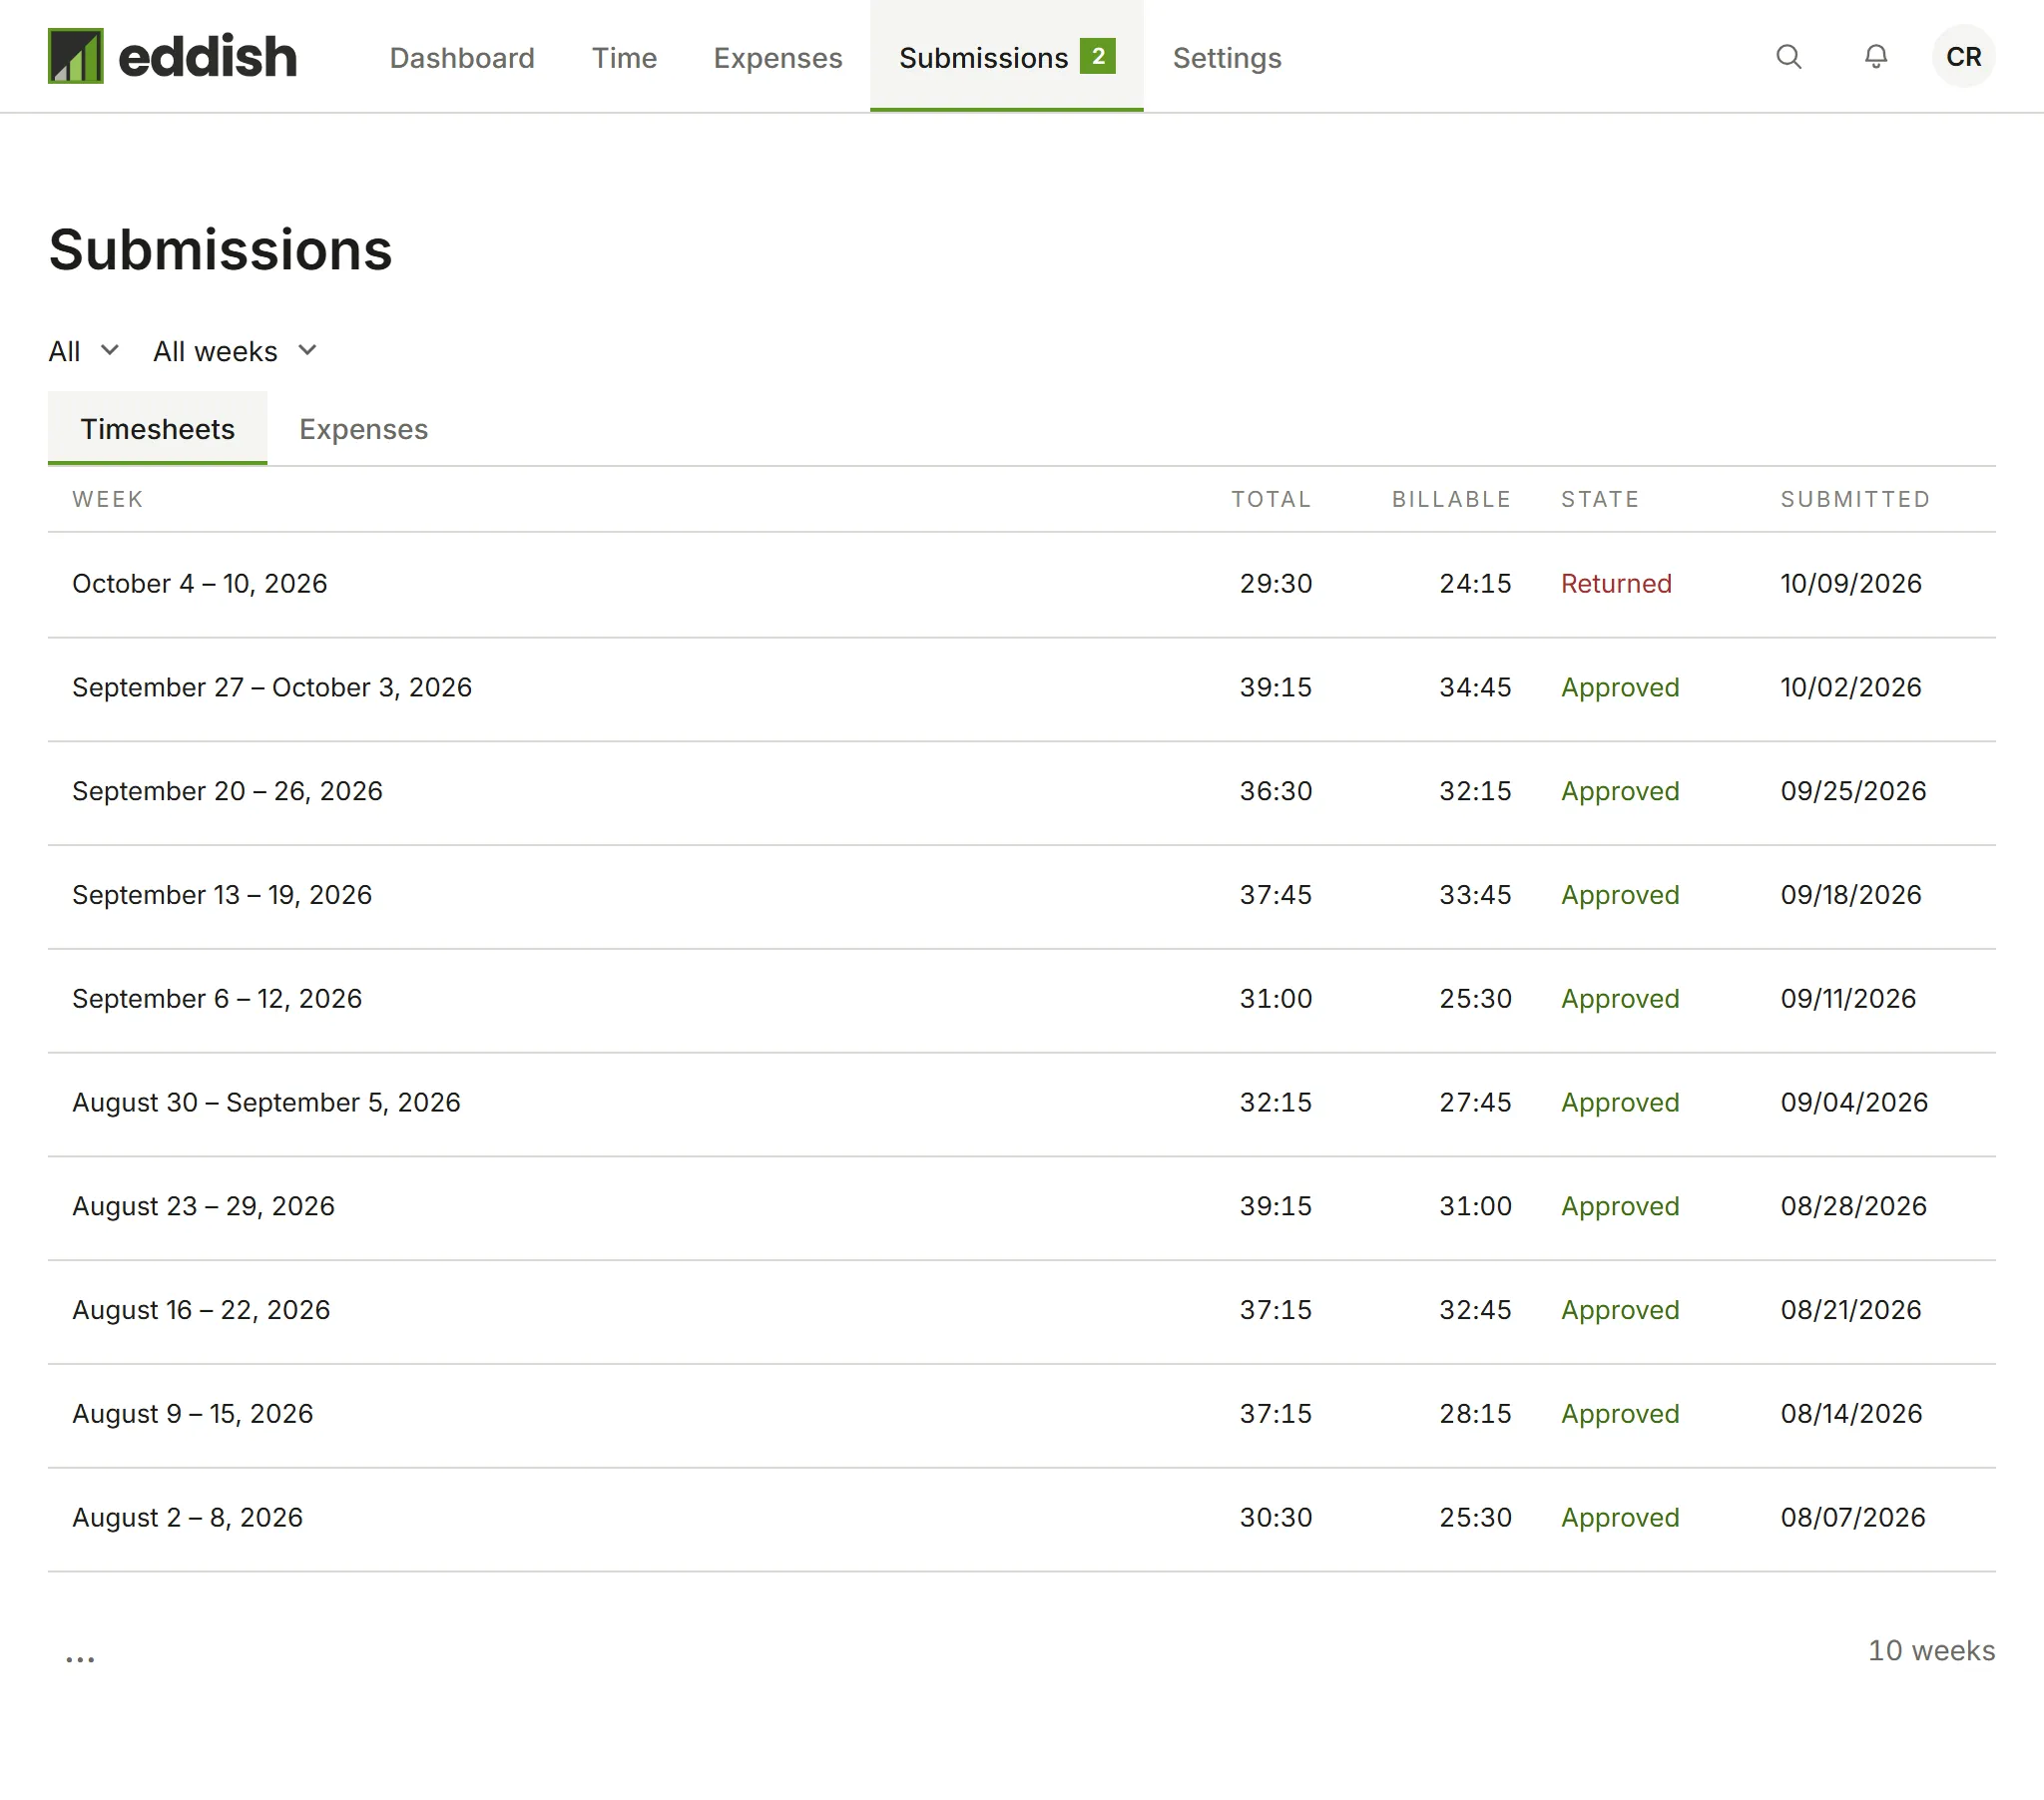
Task: Open the August 9 – 15, 2026 week
Action: pyautogui.click(x=1021, y=1416)
